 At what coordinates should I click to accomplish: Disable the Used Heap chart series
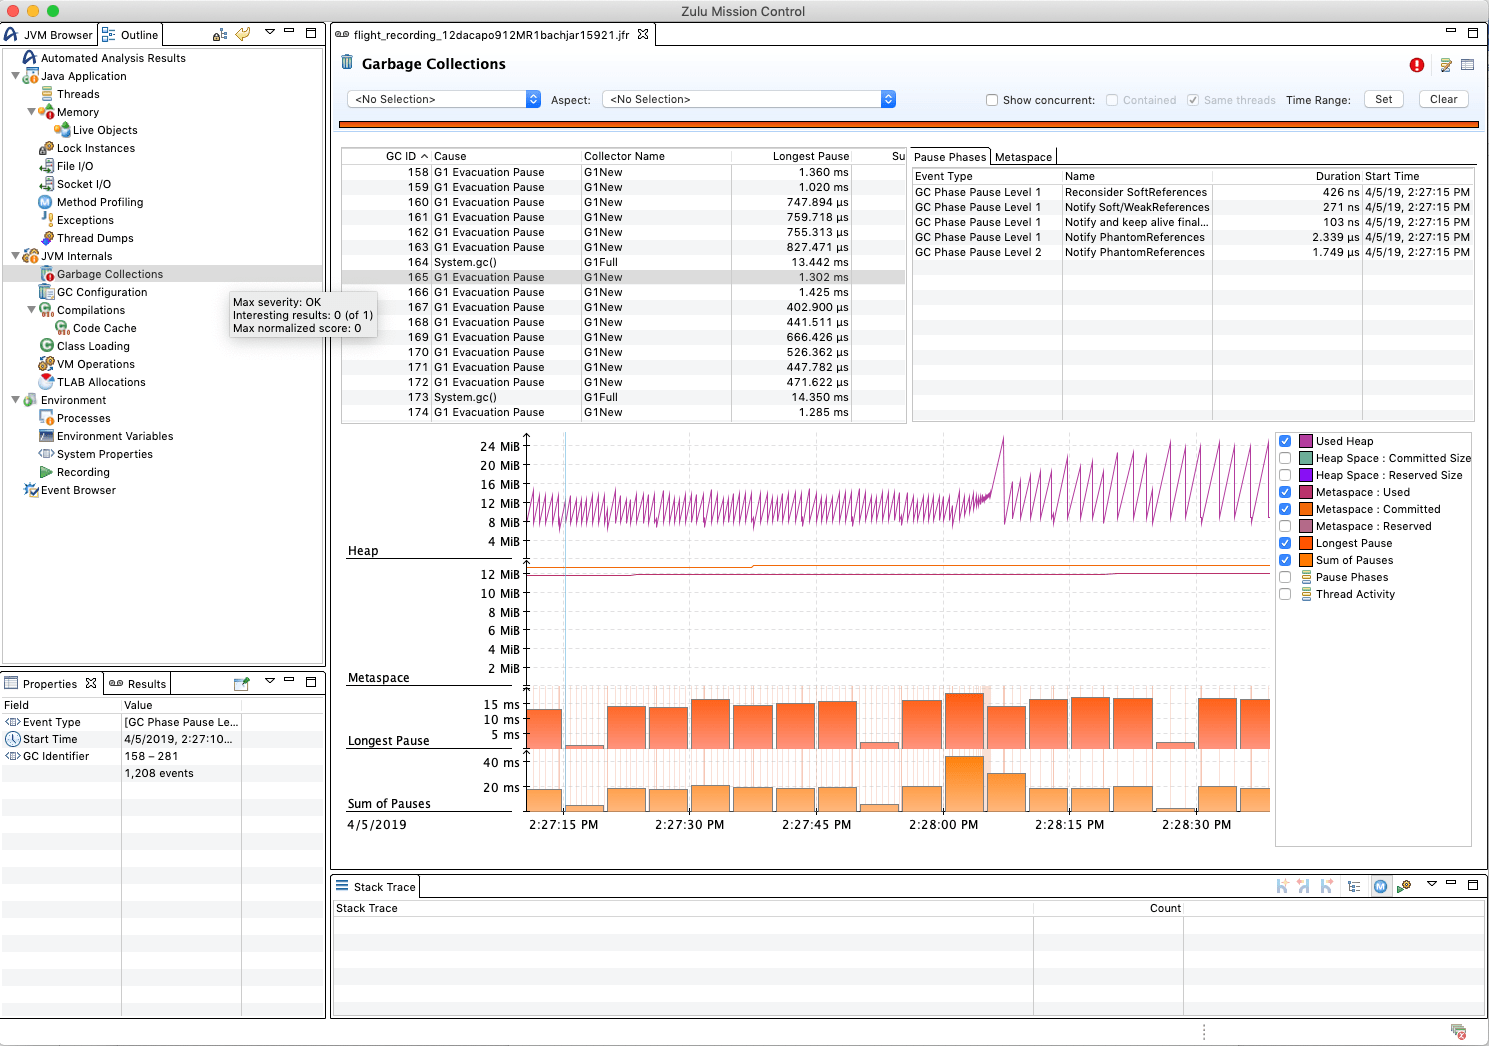(x=1285, y=441)
